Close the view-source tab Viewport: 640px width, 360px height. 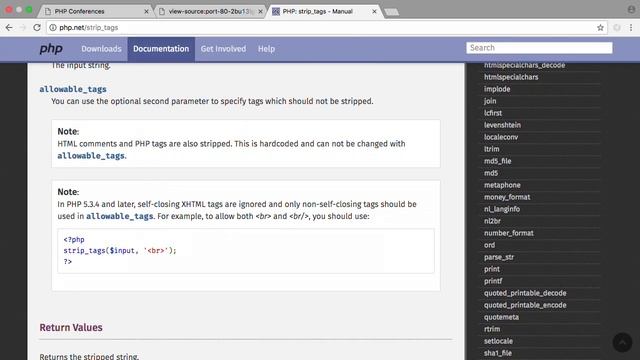pos(260,11)
